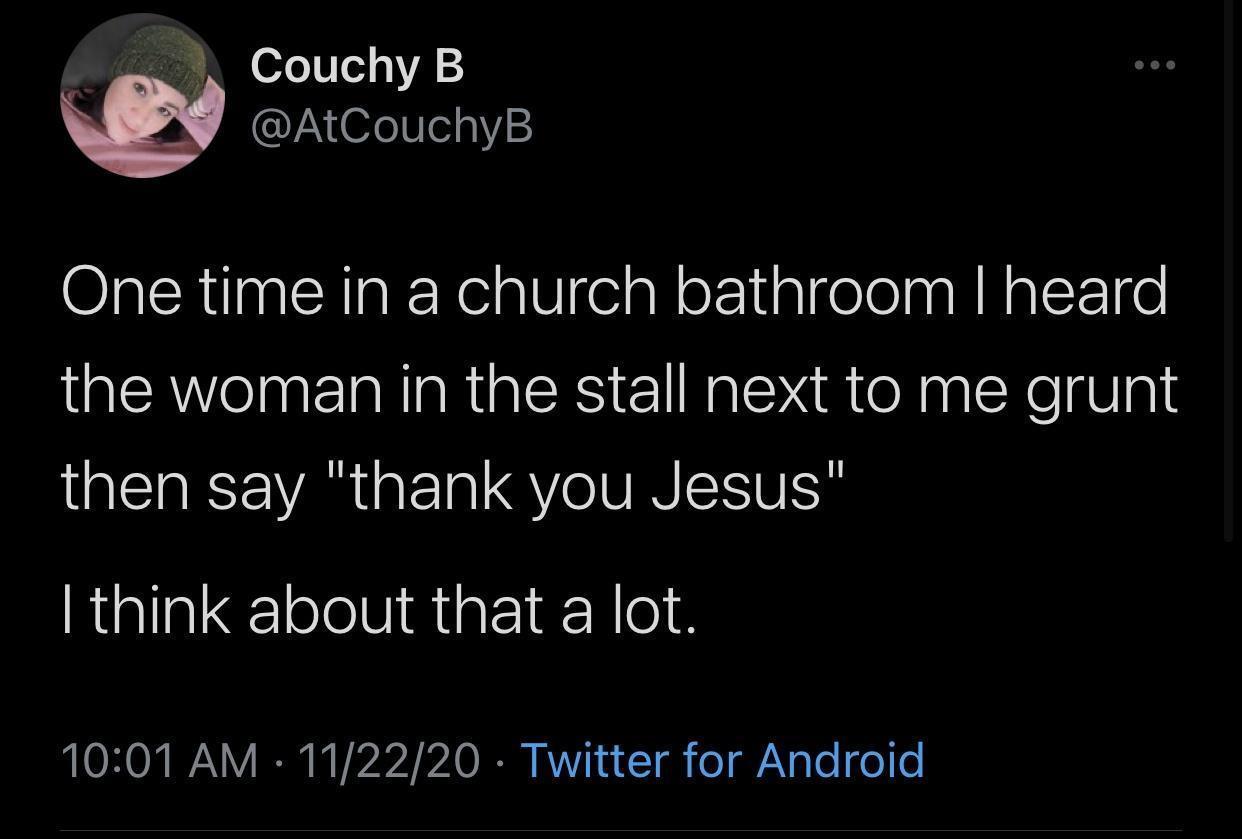Click the @AtCouchyB handle
The height and width of the screenshot is (839, 1242).
click(391, 126)
